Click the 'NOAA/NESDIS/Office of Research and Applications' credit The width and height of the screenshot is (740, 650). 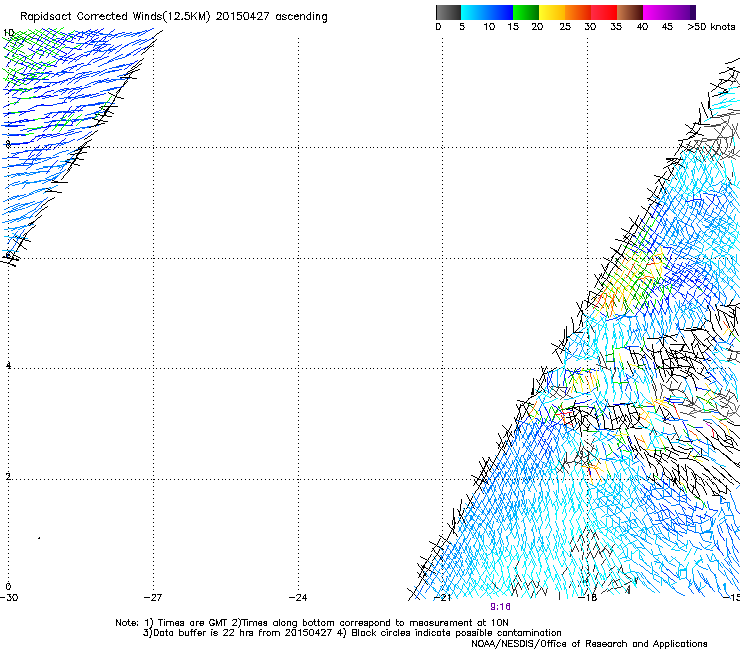(x=589, y=644)
